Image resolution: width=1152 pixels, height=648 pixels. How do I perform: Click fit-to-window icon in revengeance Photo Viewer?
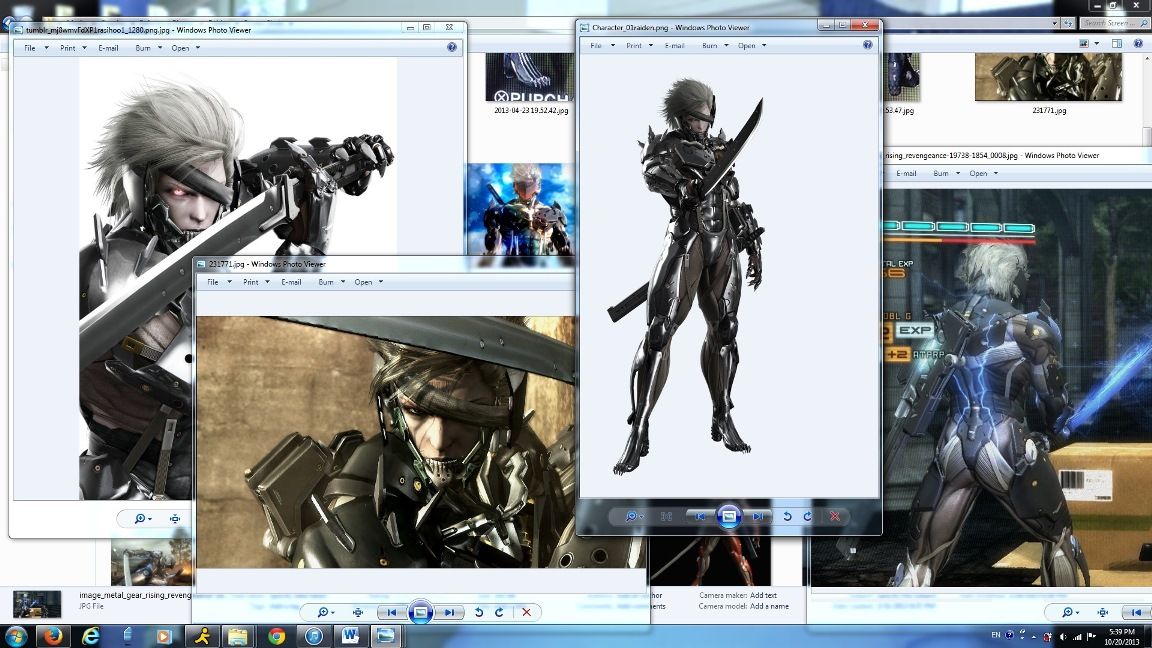pos(1102,612)
